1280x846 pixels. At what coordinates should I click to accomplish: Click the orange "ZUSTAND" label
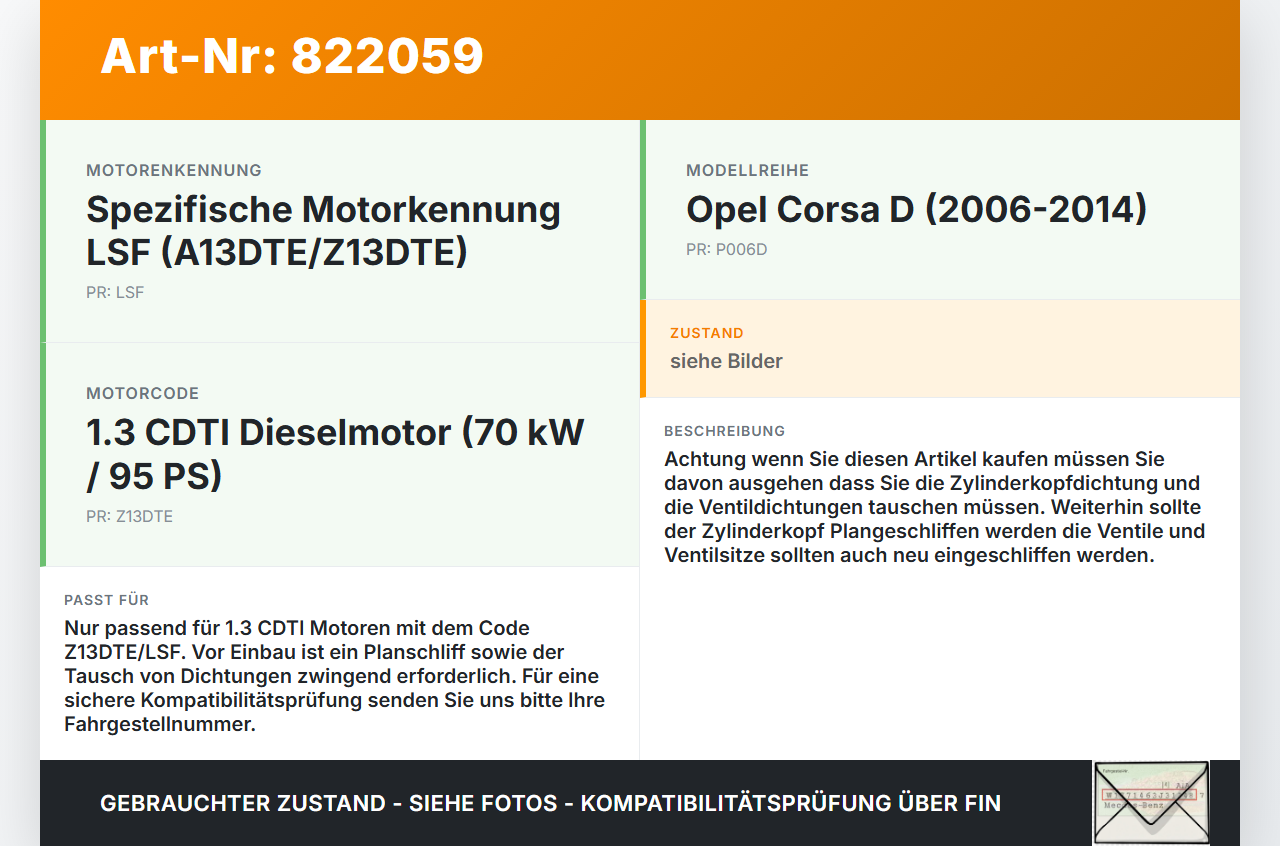coord(707,333)
